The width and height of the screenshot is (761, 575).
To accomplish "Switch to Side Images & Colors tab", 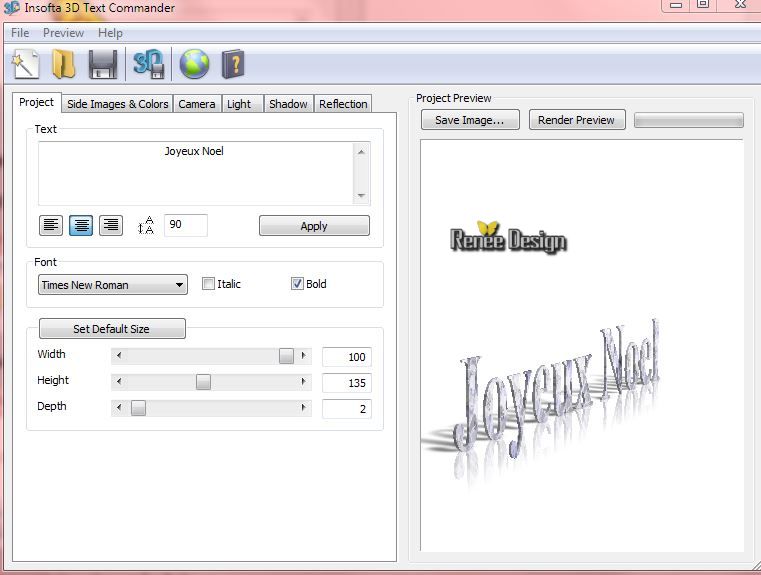I will 117,104.
